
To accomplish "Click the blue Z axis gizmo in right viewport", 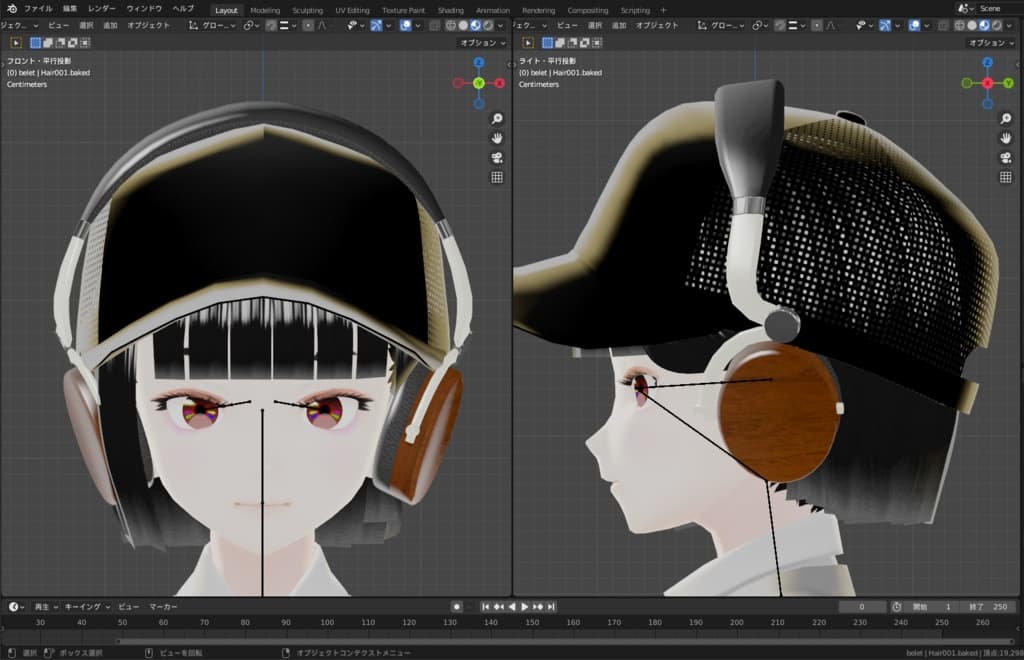I will [x=988, y=62].
